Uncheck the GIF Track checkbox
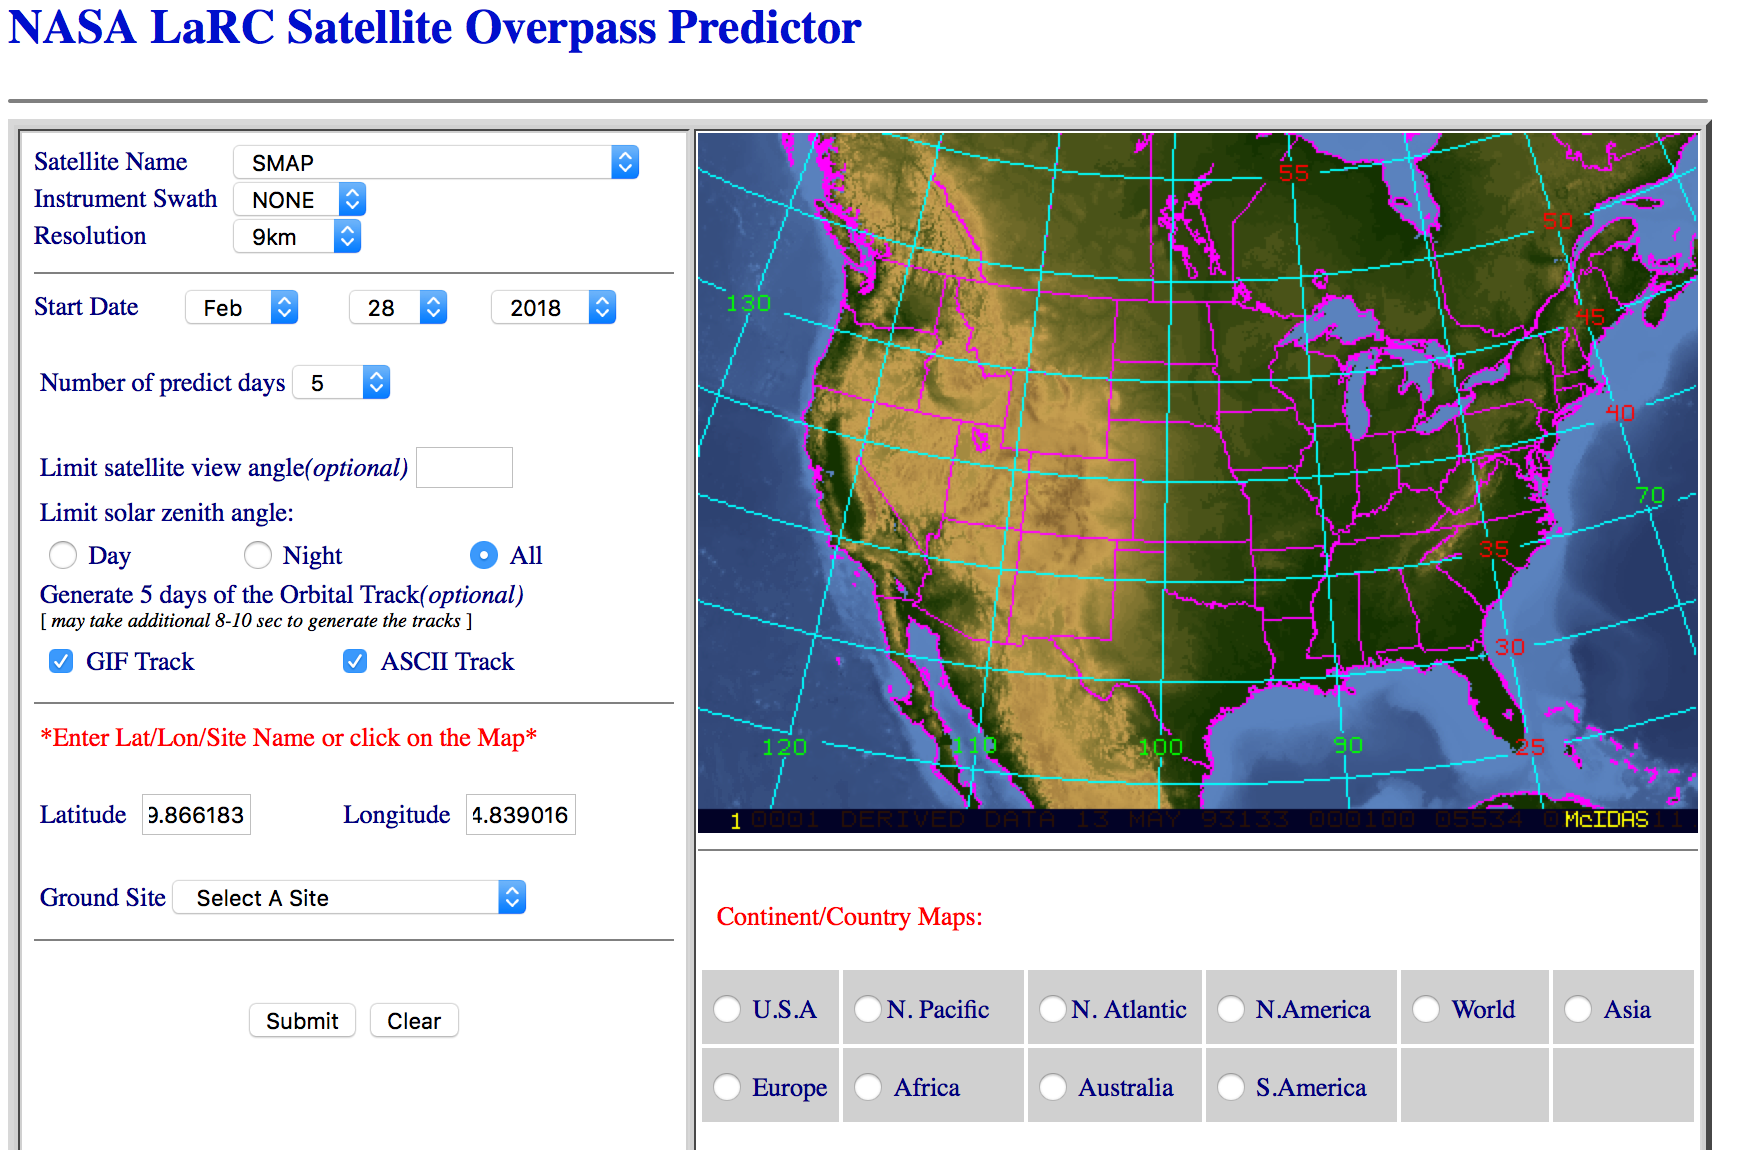 pyautogui.click(x=61, y=662)
